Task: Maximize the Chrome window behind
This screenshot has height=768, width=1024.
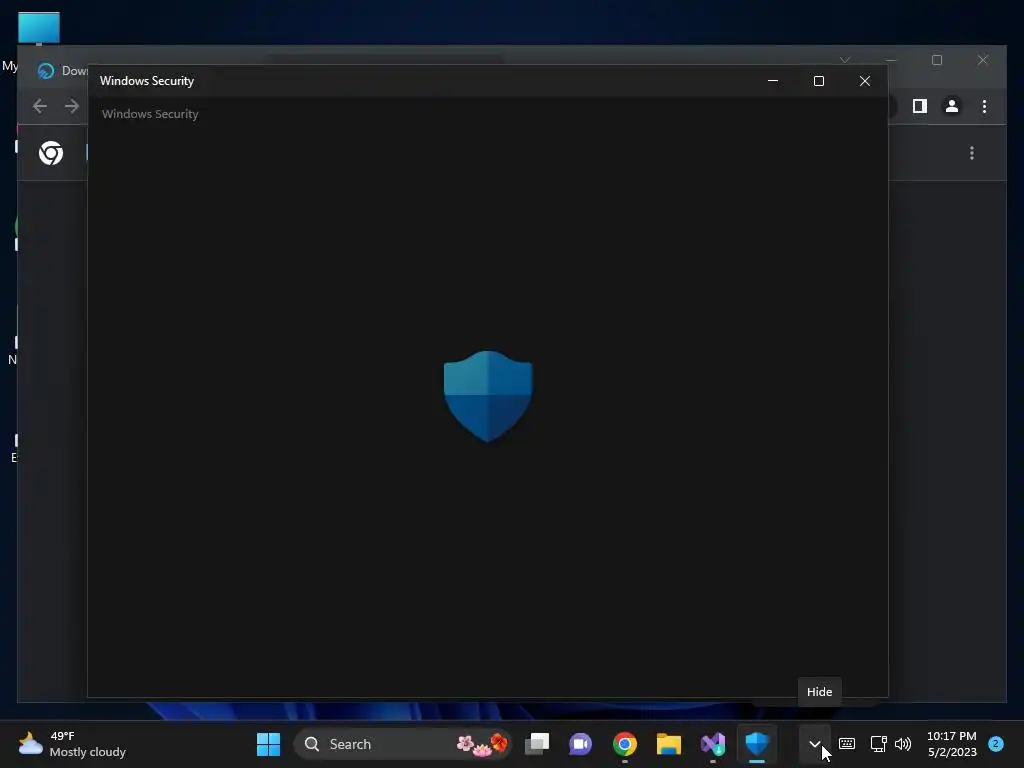Action: tap(937, 60)
